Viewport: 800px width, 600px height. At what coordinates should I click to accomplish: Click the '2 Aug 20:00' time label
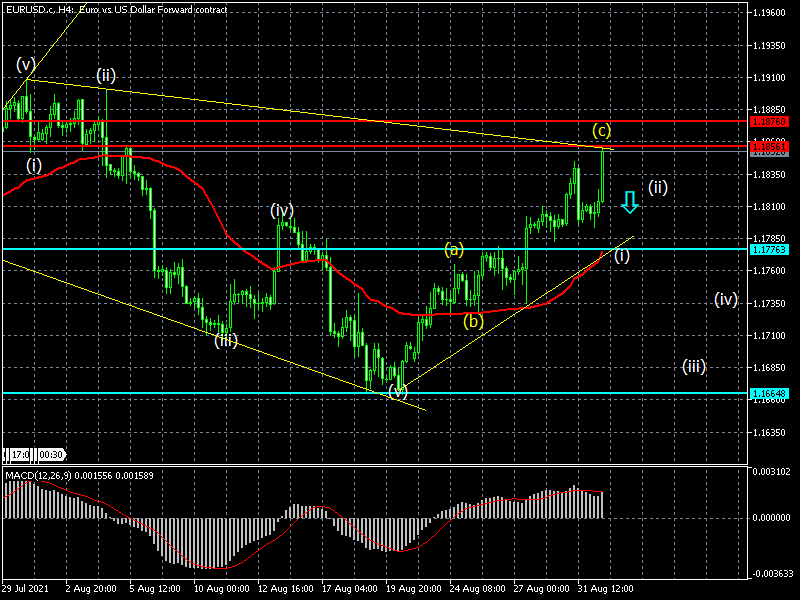[91, 589]
